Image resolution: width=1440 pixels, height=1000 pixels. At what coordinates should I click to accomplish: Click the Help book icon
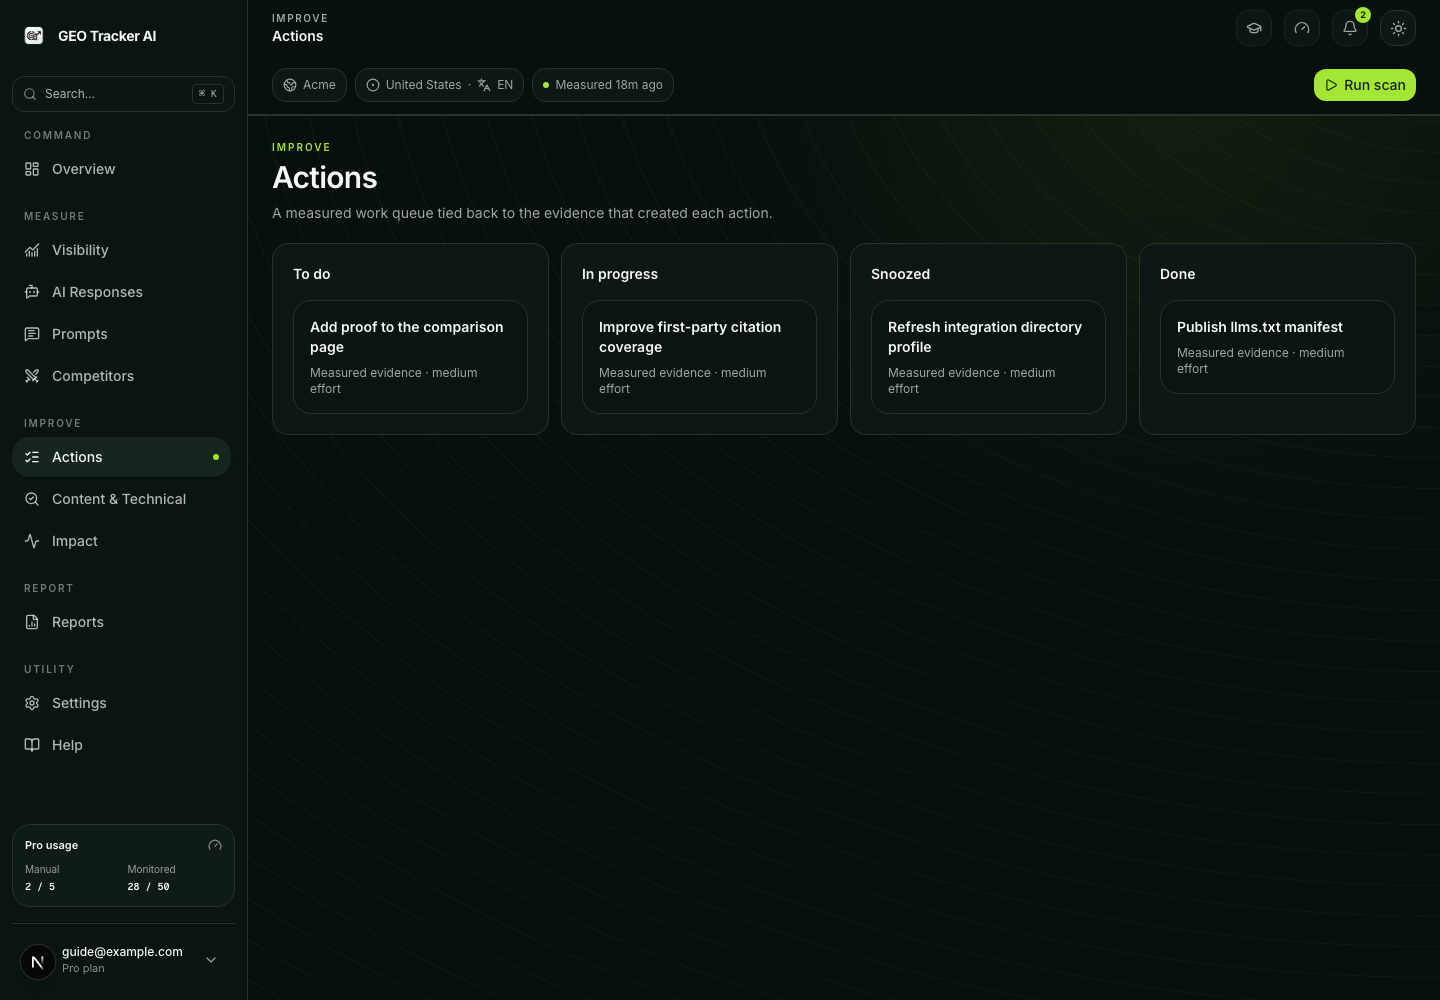[x=32, y=745]
